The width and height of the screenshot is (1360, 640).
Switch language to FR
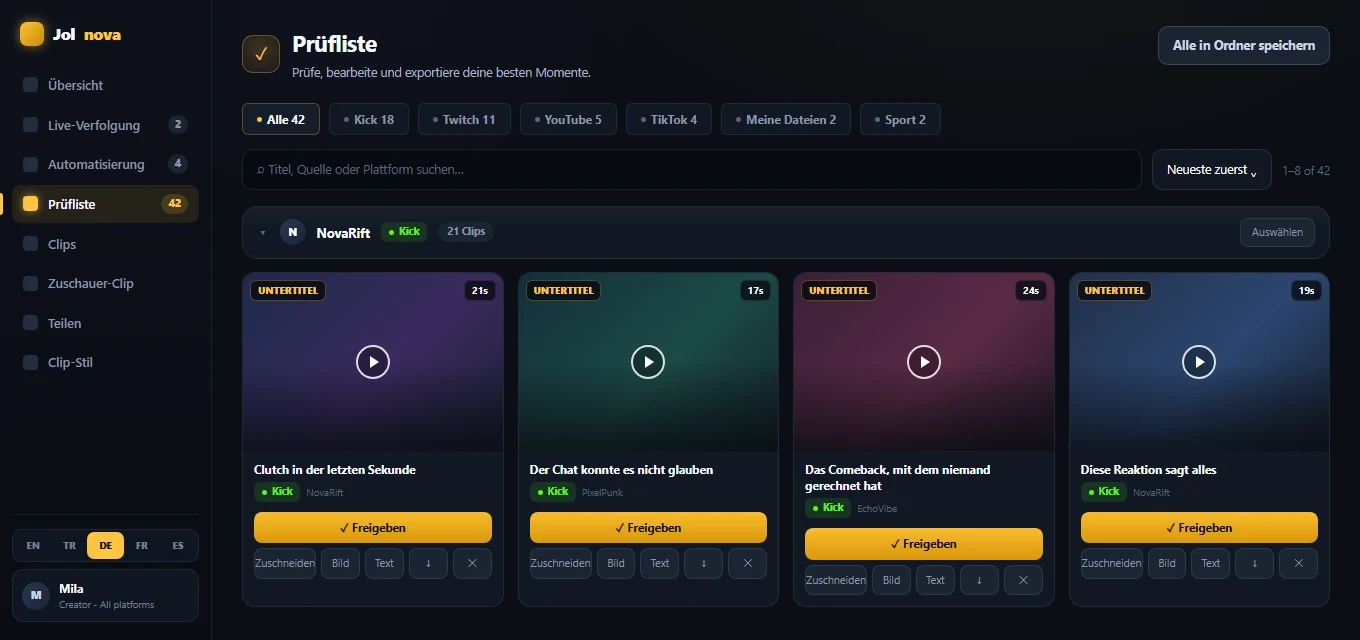coord(142,545)
